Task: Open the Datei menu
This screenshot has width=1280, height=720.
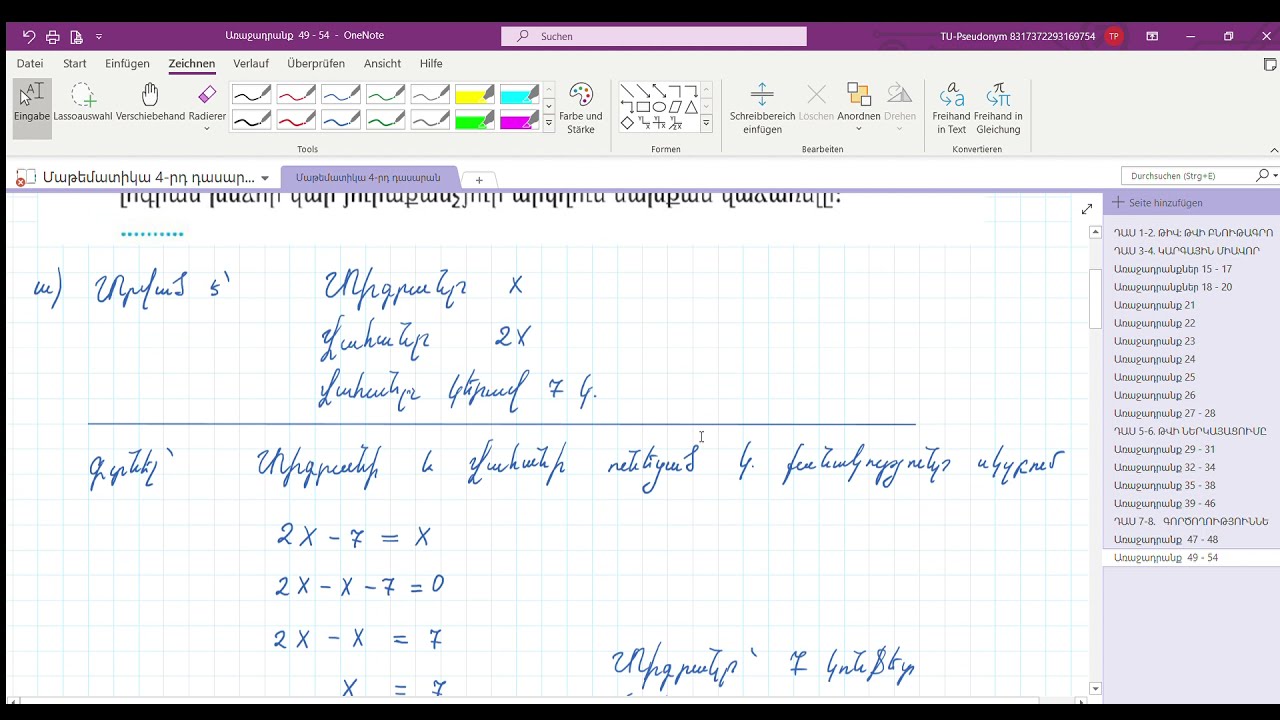Action: click(30, 63)
